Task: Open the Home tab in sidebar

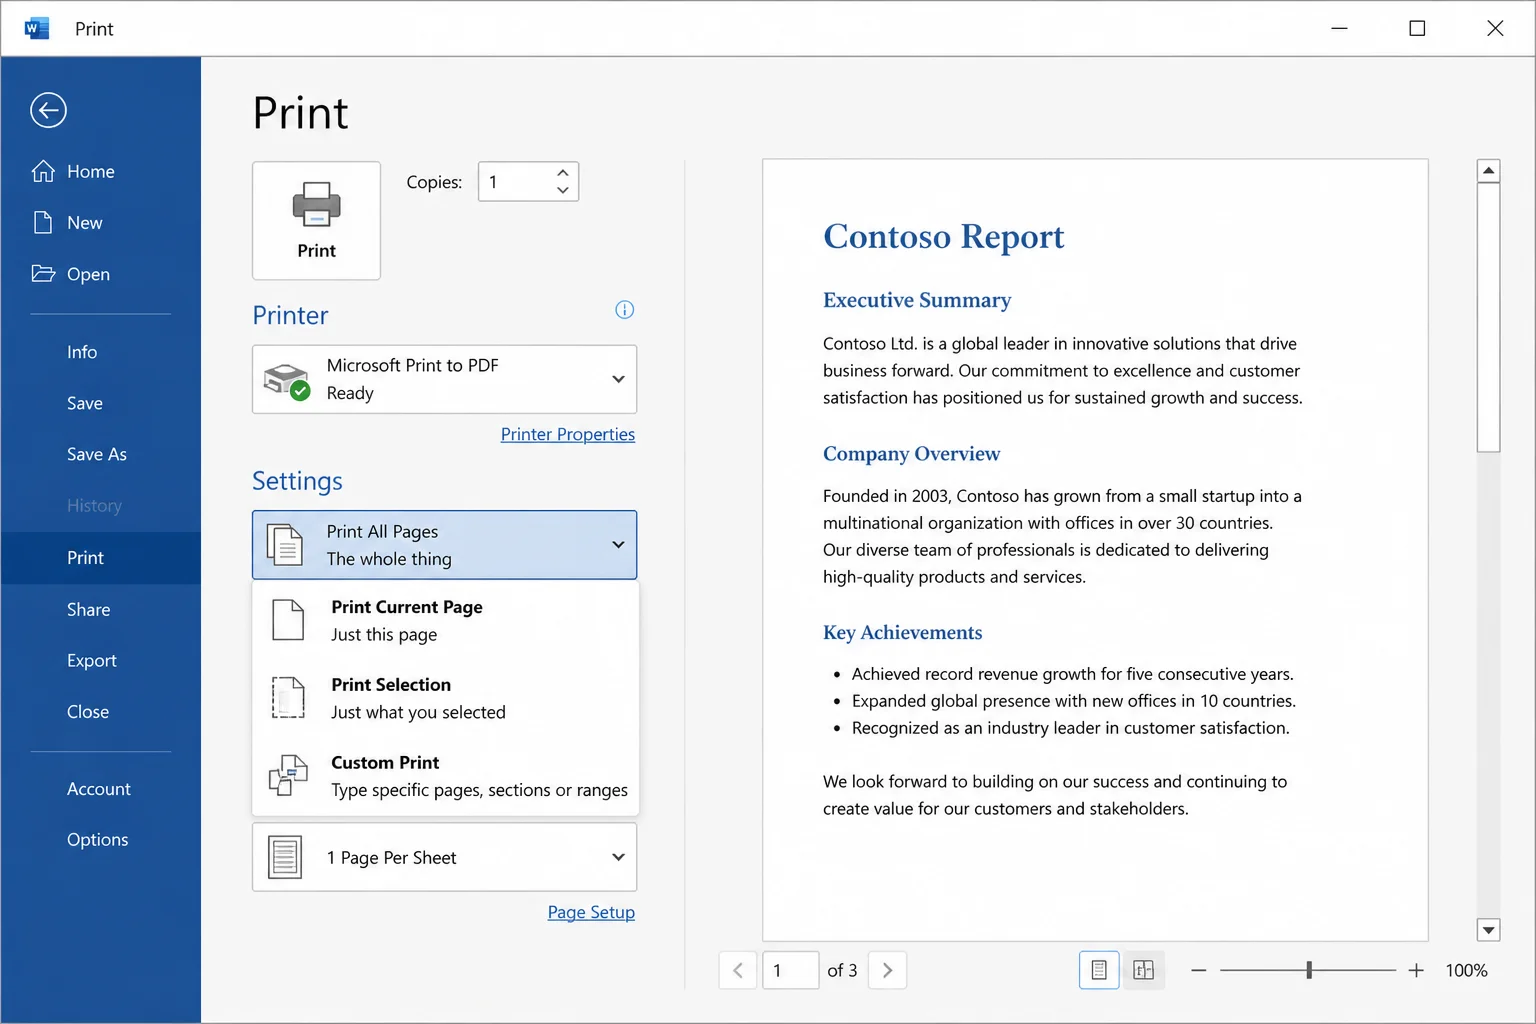Action: point(100,172)
